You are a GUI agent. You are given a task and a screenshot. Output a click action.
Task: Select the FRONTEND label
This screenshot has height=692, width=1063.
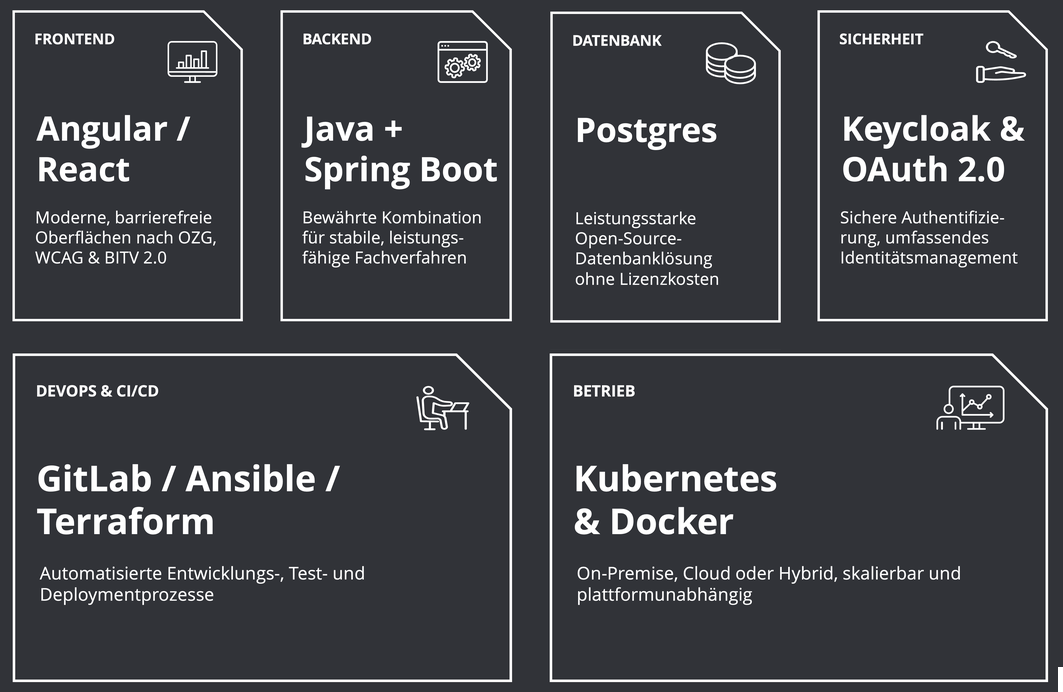click(75, 39)
